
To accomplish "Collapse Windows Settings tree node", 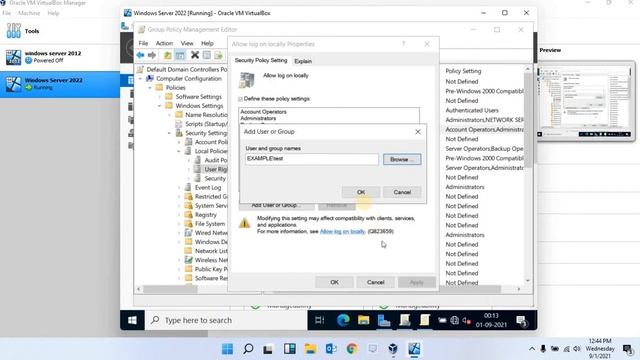I will (160, 106).
